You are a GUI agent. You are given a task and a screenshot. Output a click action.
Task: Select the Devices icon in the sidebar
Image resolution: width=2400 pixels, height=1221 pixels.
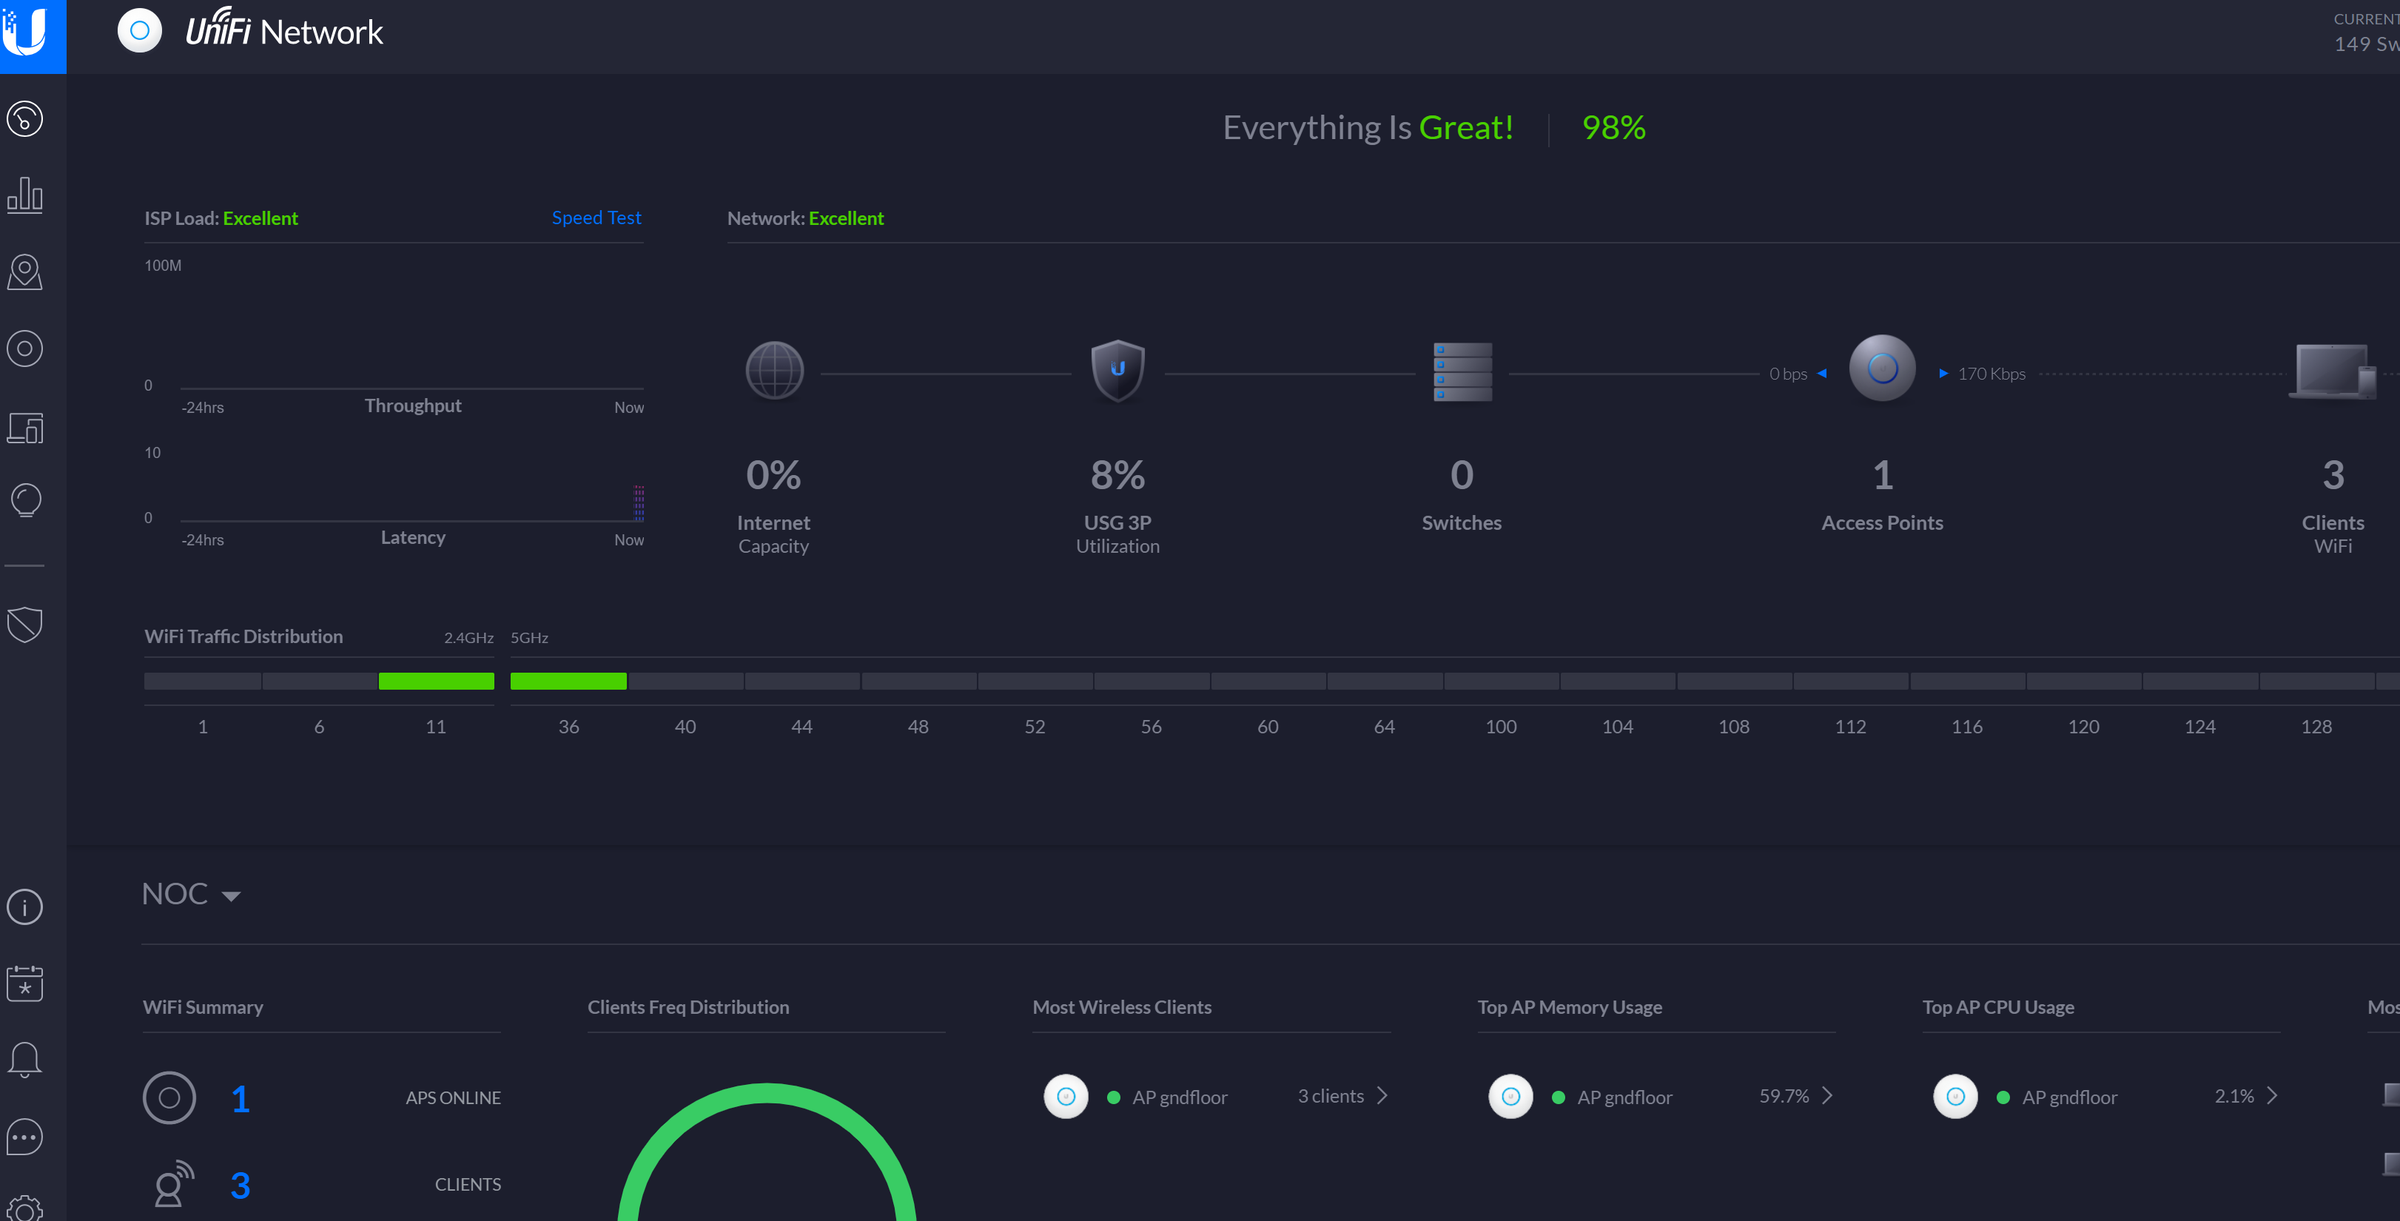[24, 348]
